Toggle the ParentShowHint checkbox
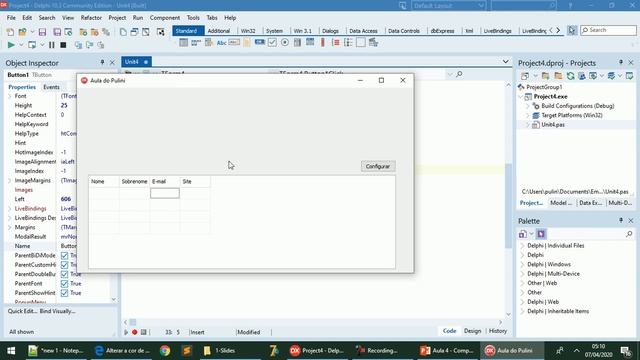The width and height of the screenshot is (640, 360). (64, 293)
